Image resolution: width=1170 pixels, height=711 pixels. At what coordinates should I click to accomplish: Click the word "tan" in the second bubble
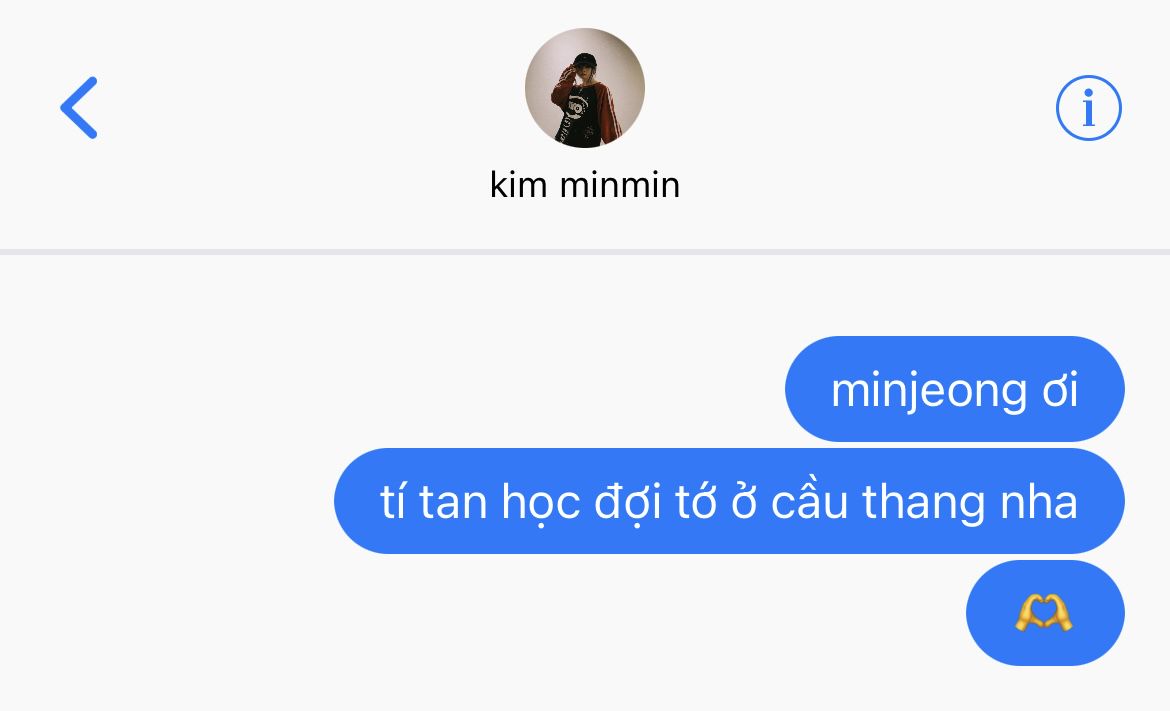click(453, 503)
